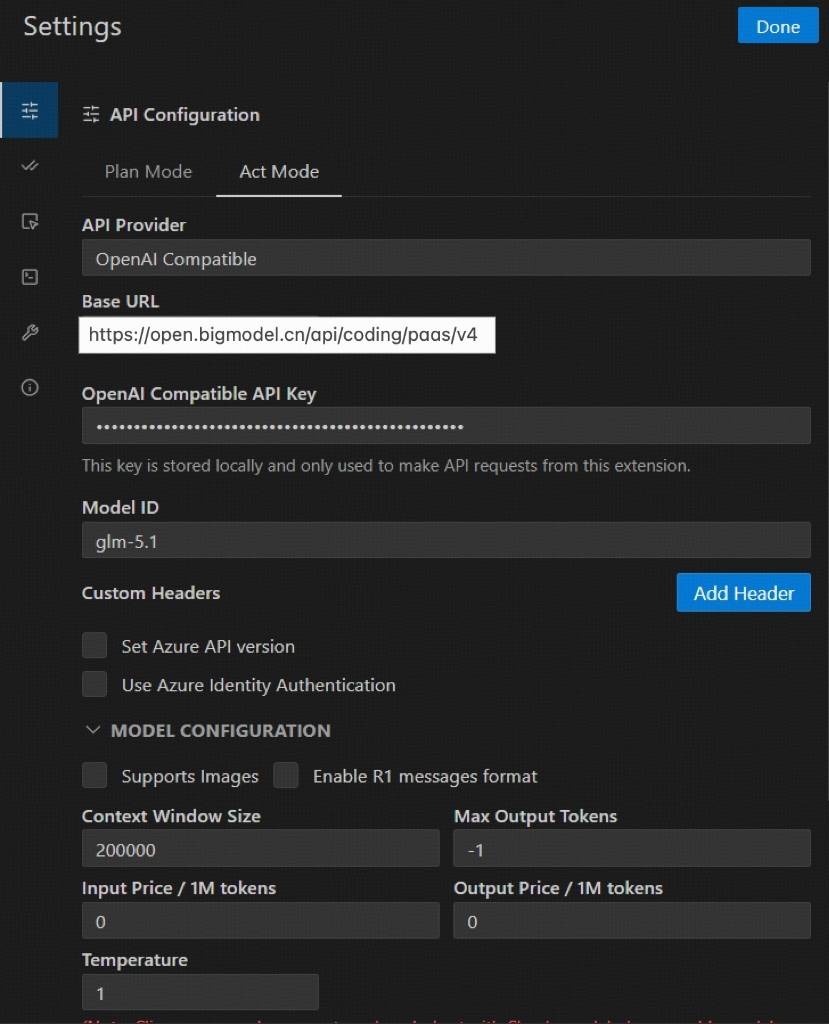
Task: Select the Act Mode tab
Action: 279,172
